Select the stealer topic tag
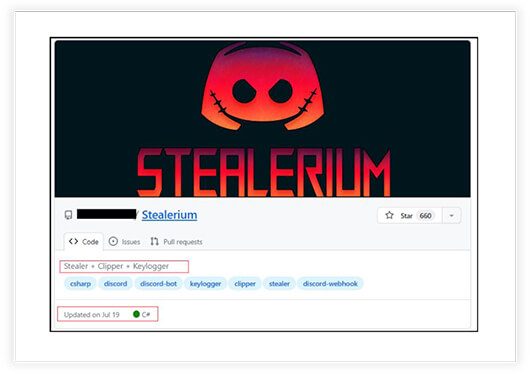 coord(279,284)
